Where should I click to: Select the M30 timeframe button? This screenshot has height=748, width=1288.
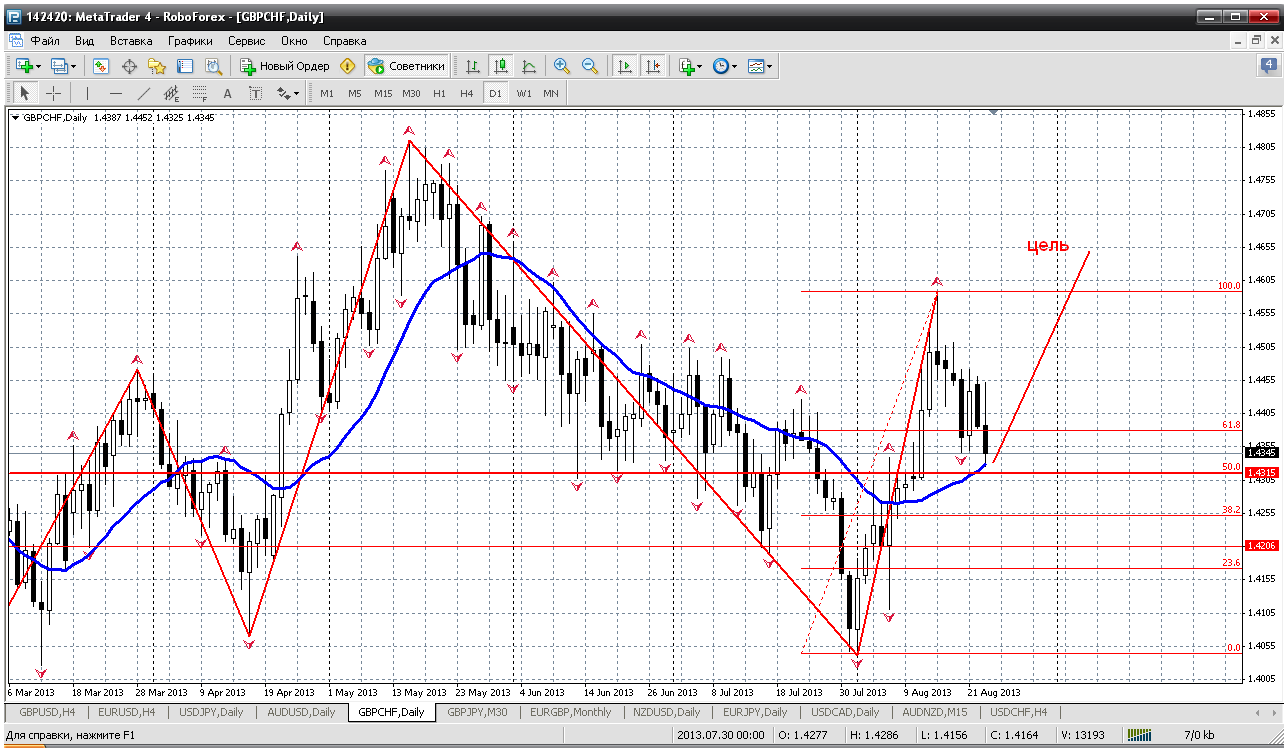(411, 93)
